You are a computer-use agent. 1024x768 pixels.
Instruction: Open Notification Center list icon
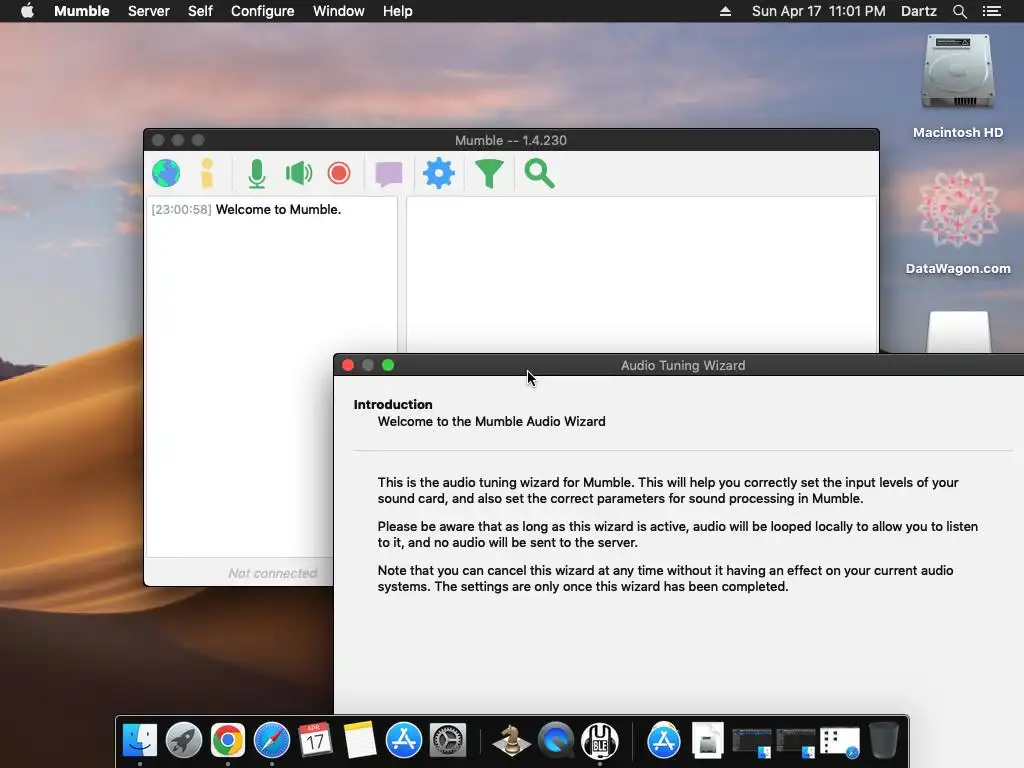pos(991,11)
